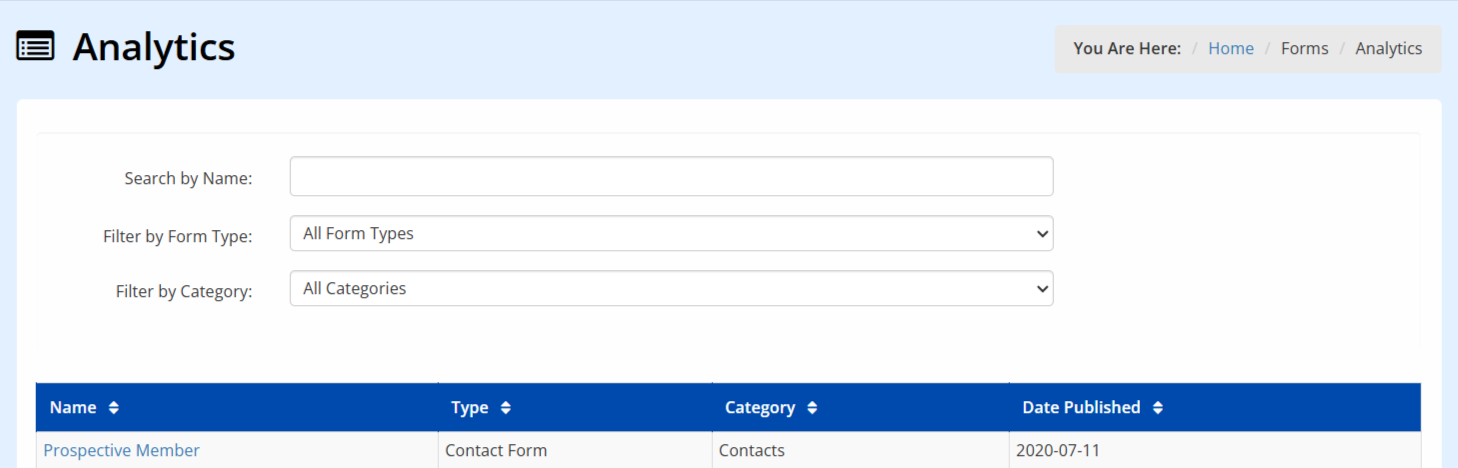The image size is (1458, 468).
Task: Click the Category column header
Action: 760,408
